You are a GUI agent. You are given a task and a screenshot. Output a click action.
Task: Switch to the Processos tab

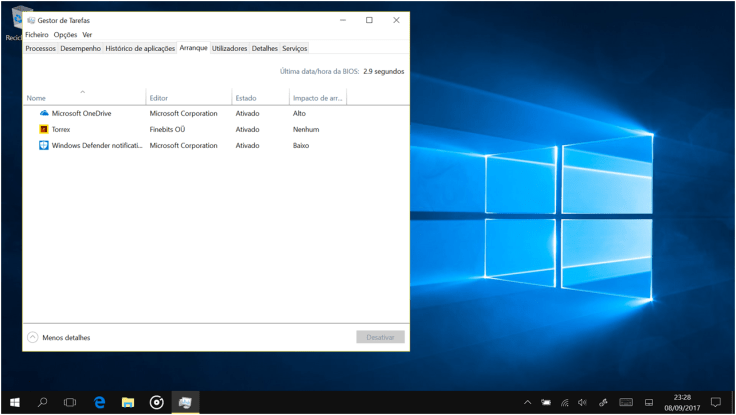(x=40, y=48)
